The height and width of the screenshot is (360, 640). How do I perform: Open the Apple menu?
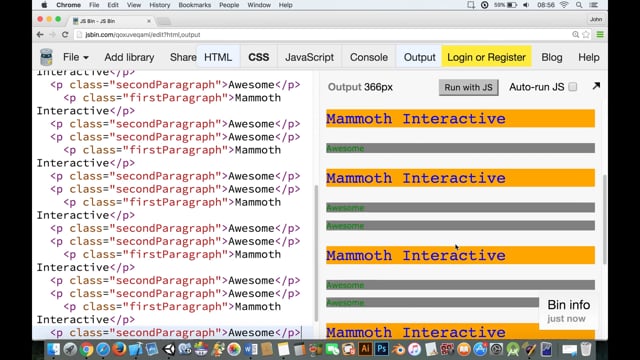[44, 5]
